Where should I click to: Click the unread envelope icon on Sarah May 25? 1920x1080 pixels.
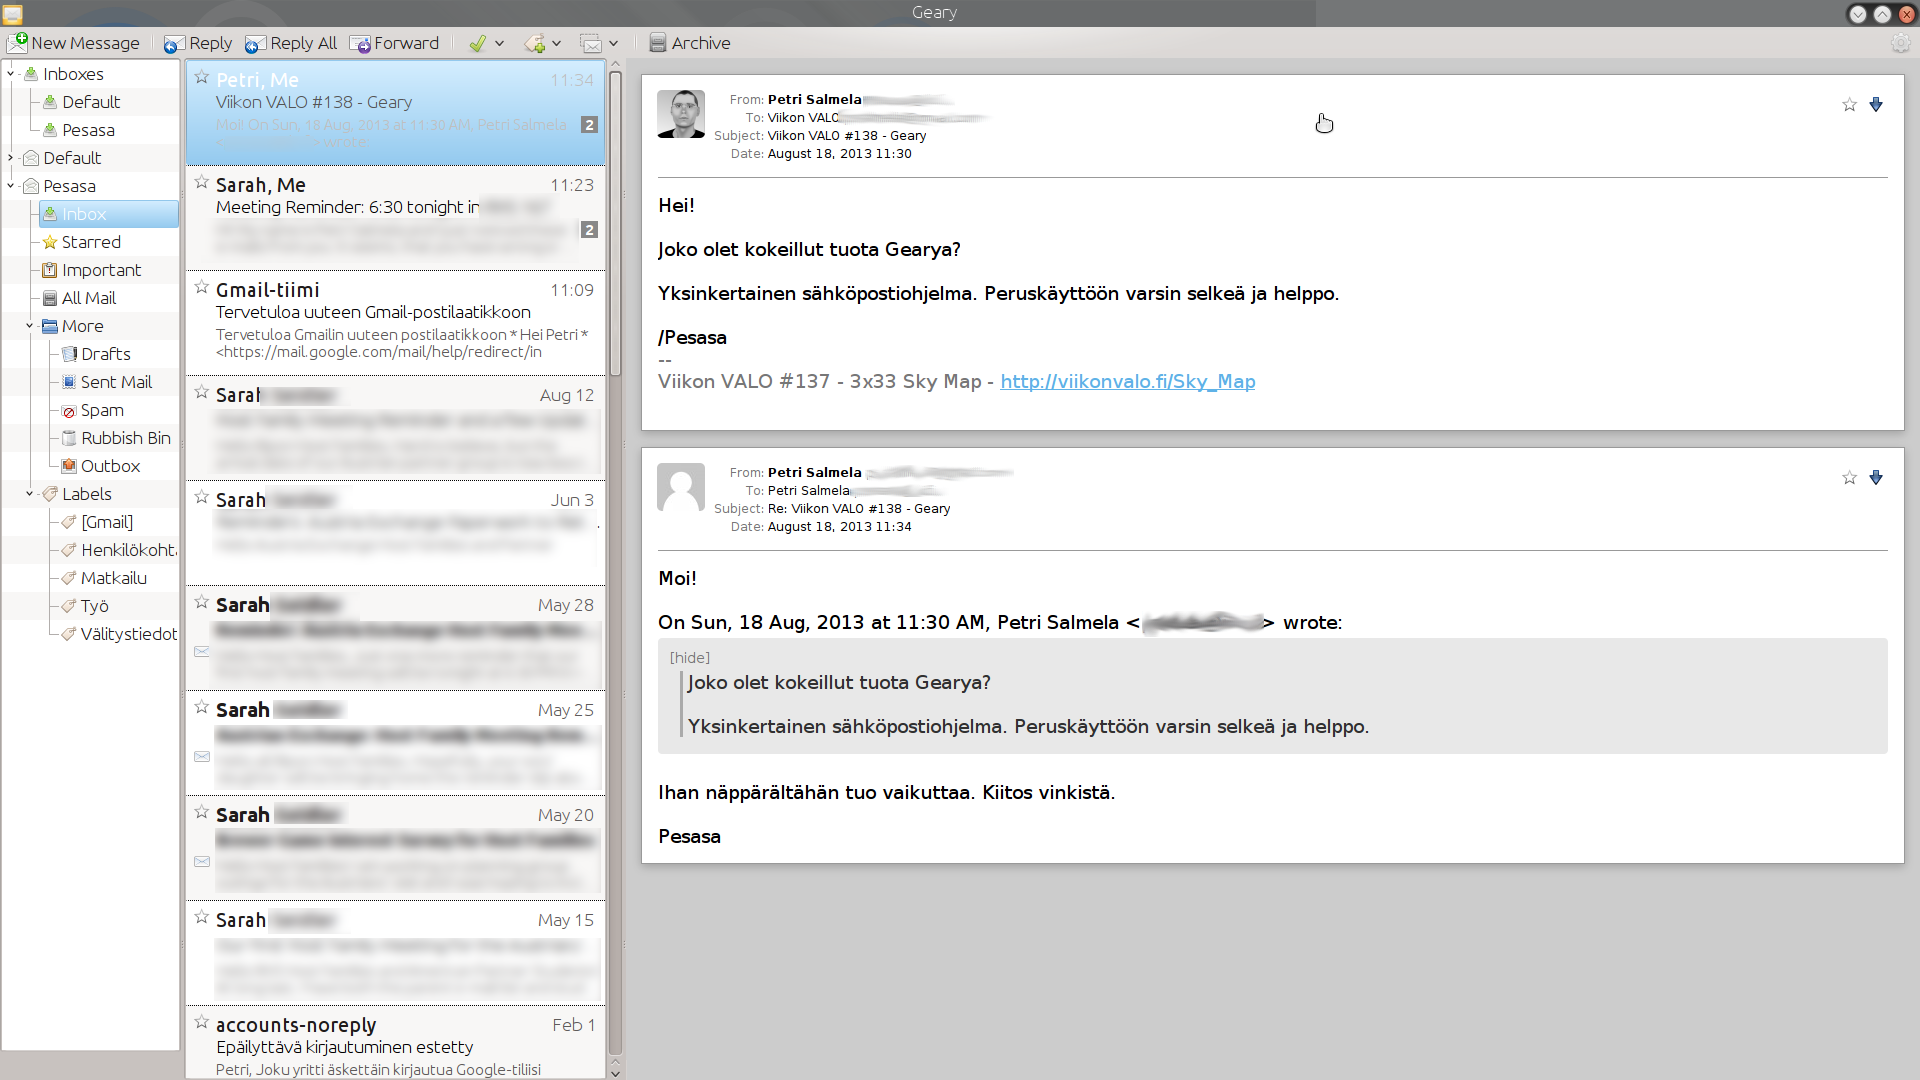click(x=201, y=757)
